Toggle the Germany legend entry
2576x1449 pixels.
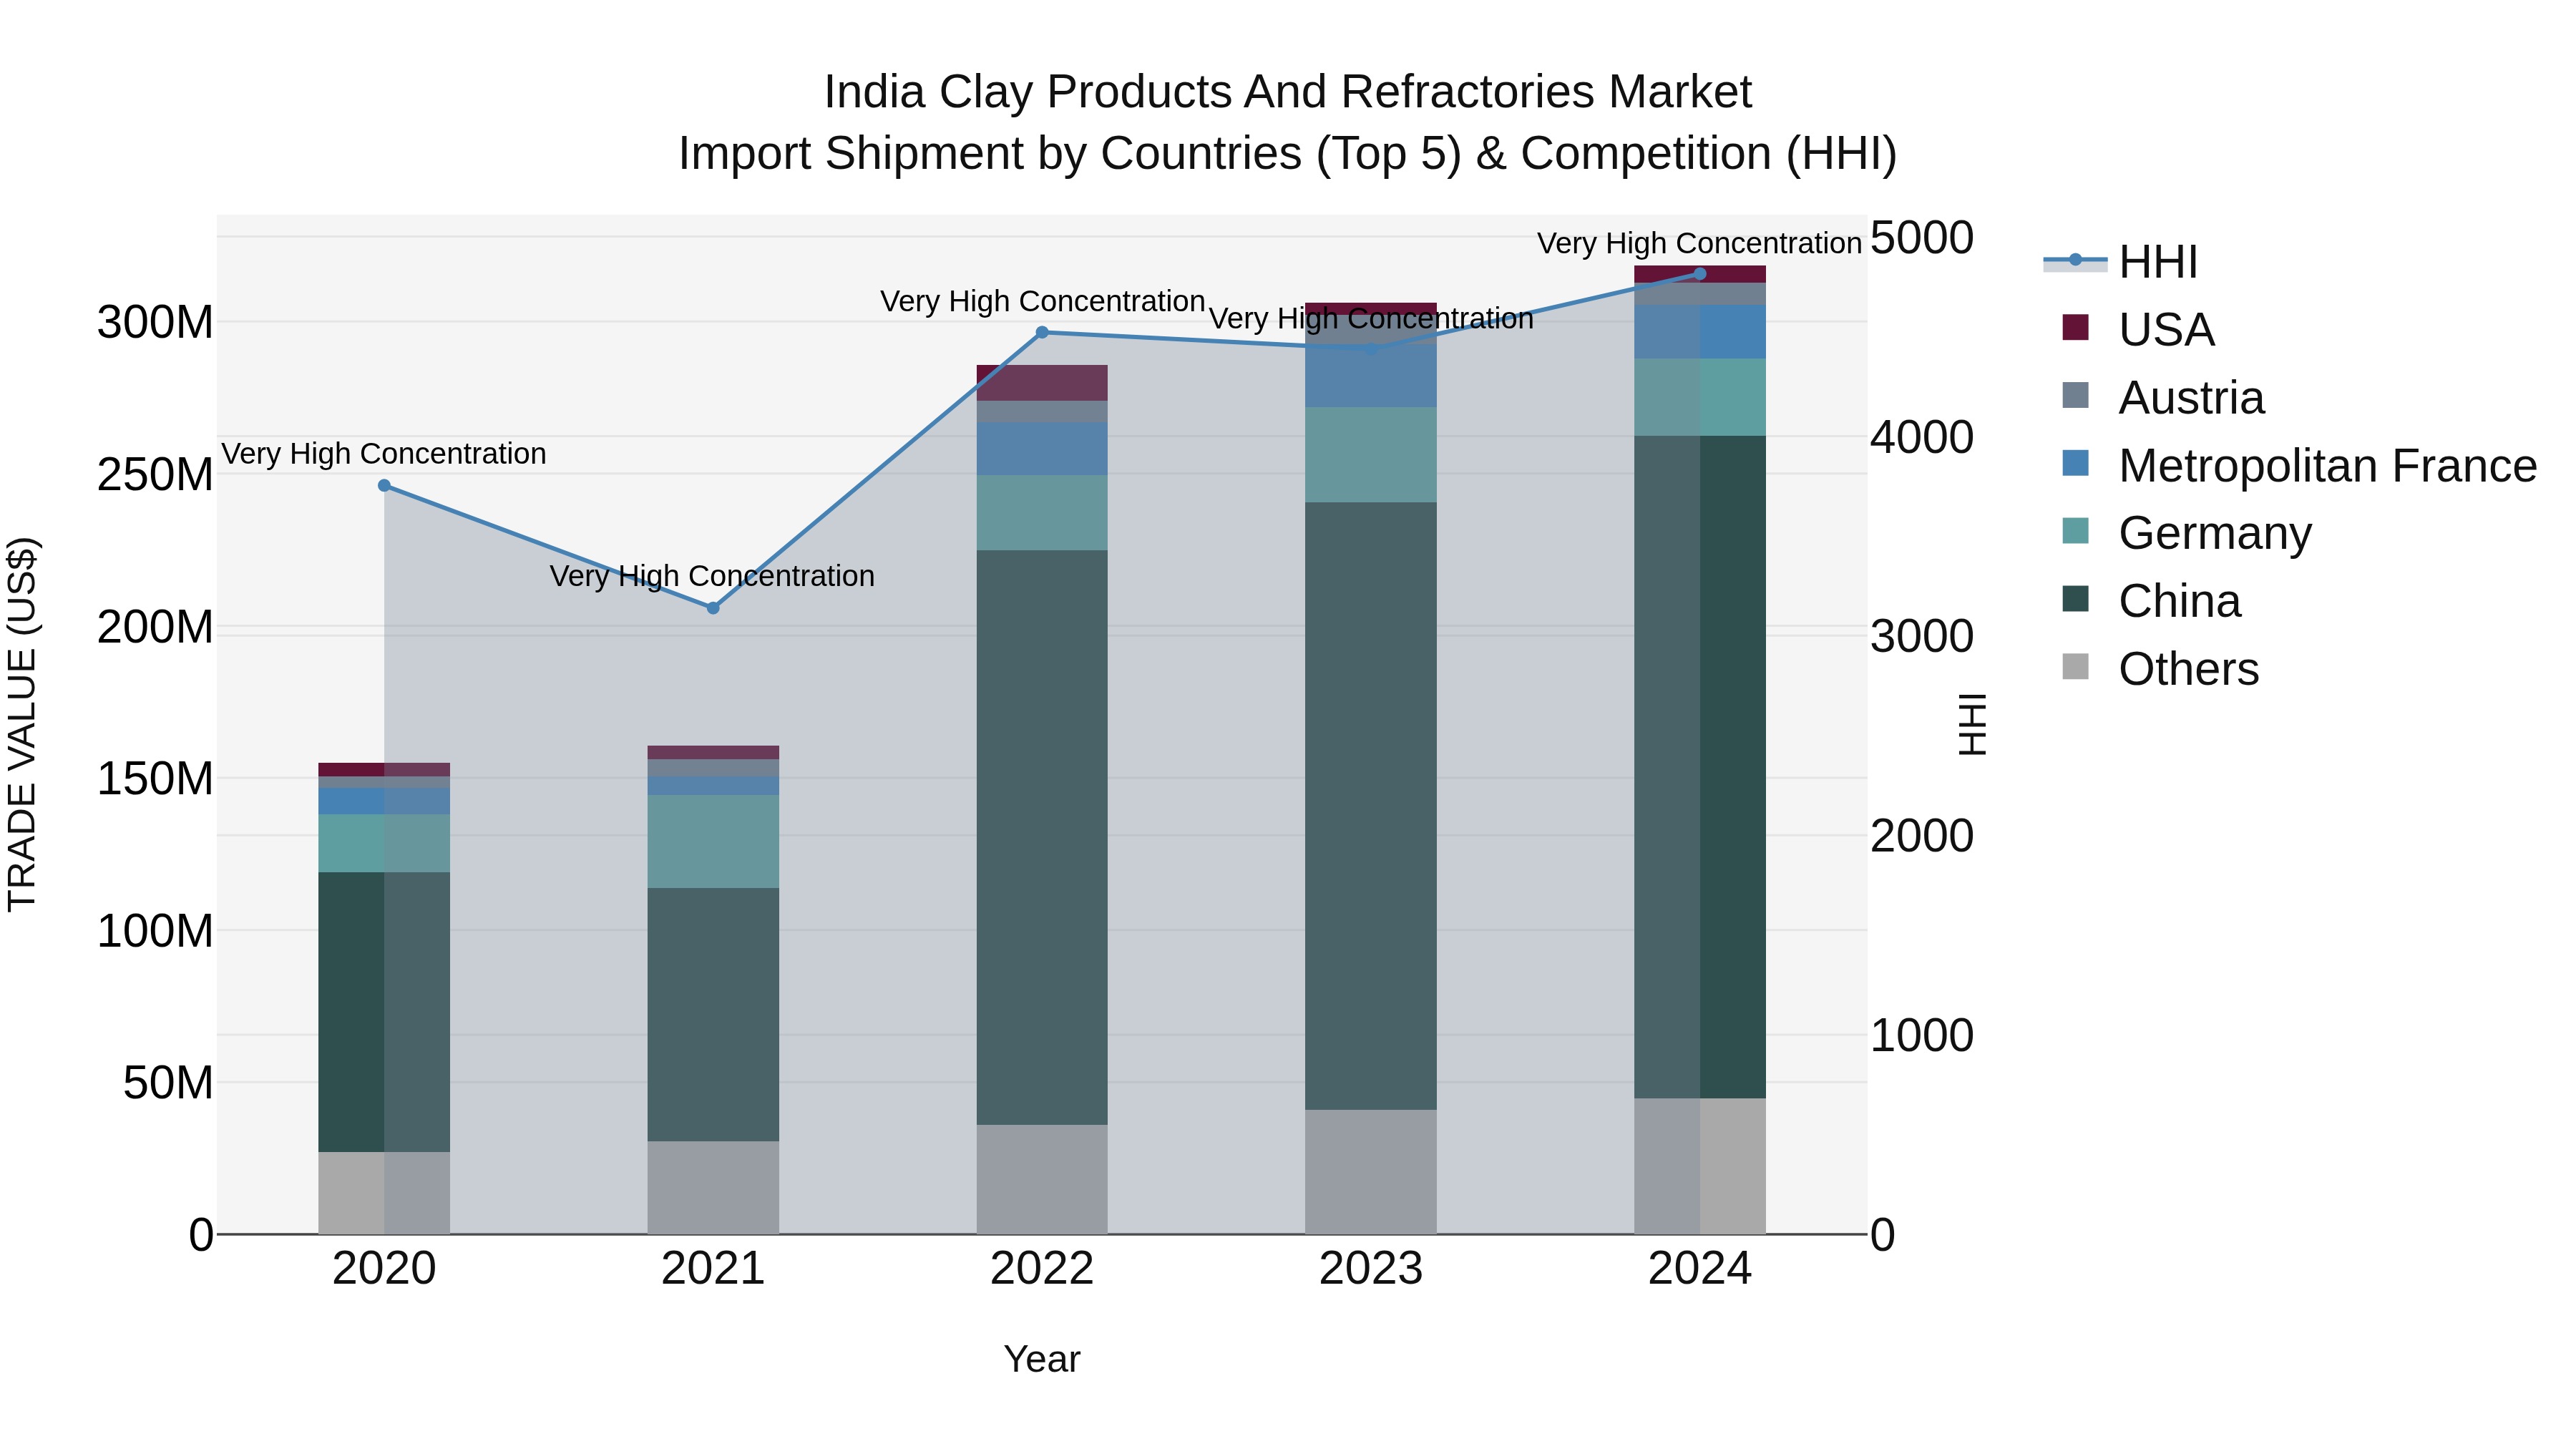pyautogui.click(x=2187, y=533)
